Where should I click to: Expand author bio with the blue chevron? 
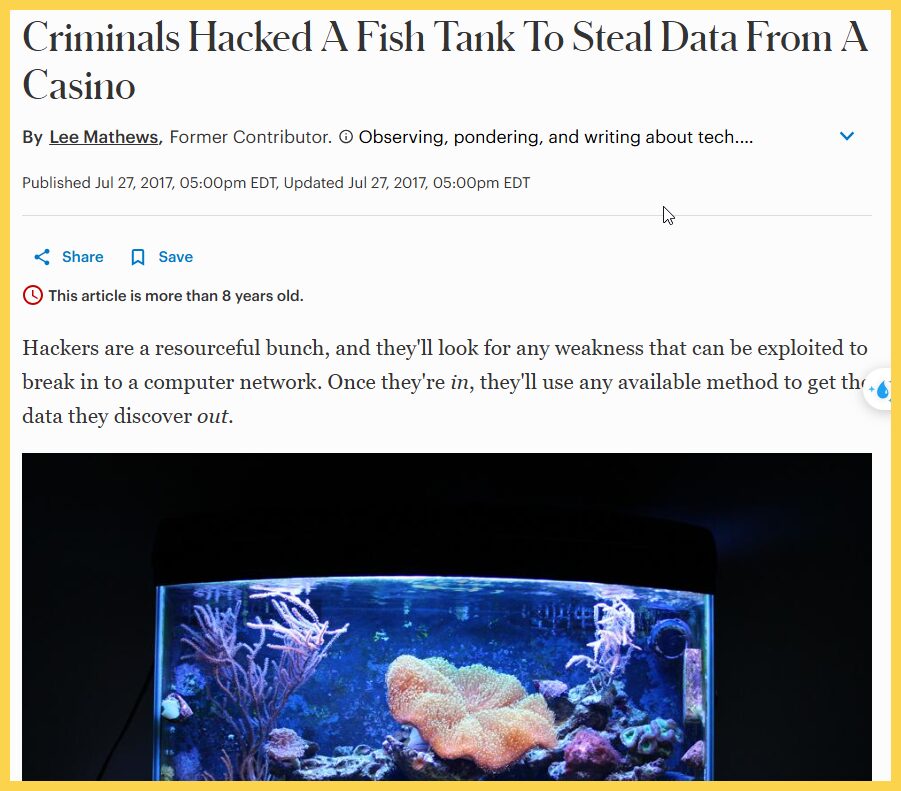tap(846, 136)
